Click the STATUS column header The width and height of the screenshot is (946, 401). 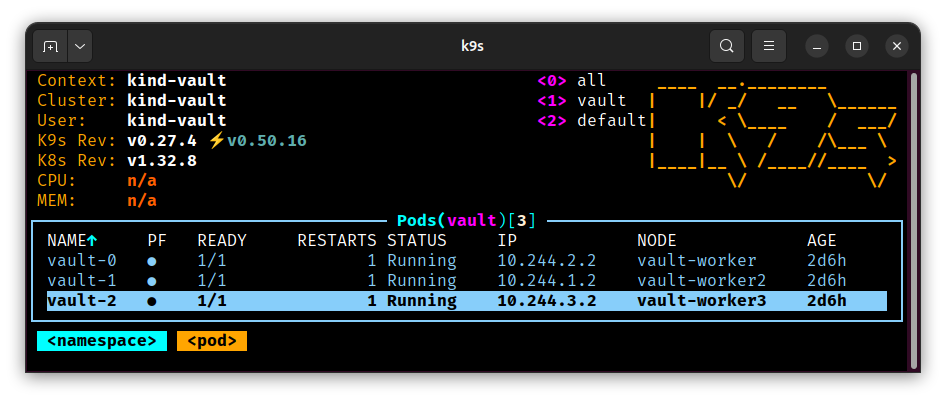[x=417, y=241]
